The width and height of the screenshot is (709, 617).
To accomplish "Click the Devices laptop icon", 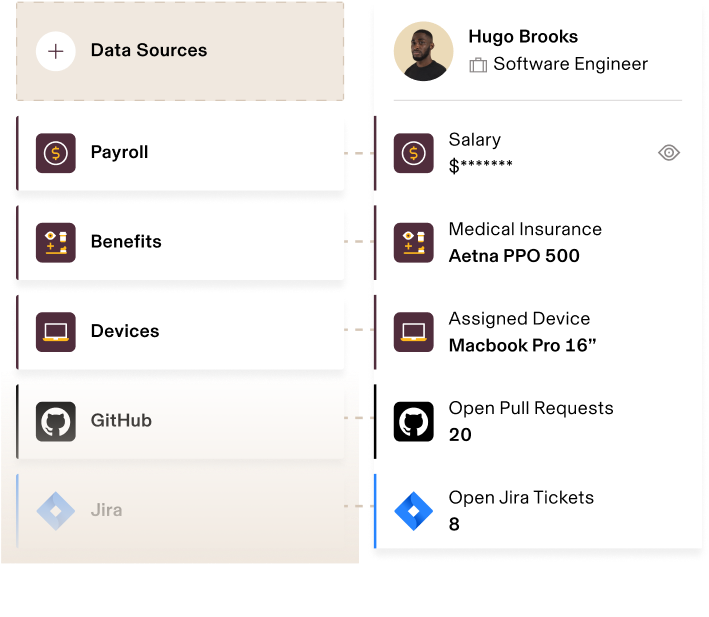I will 56,332.
